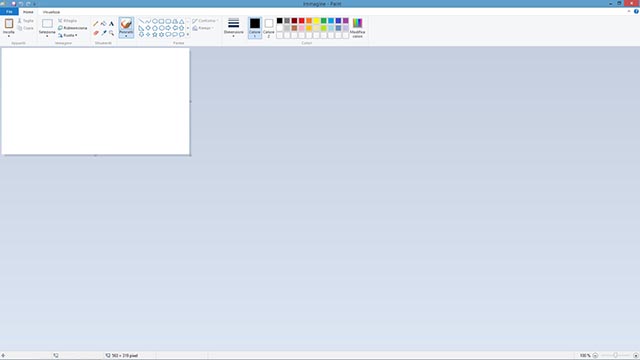640x360 pixels.
Task: Open the Pennelli brushes dropdown arrow
Action: [126, 36]
